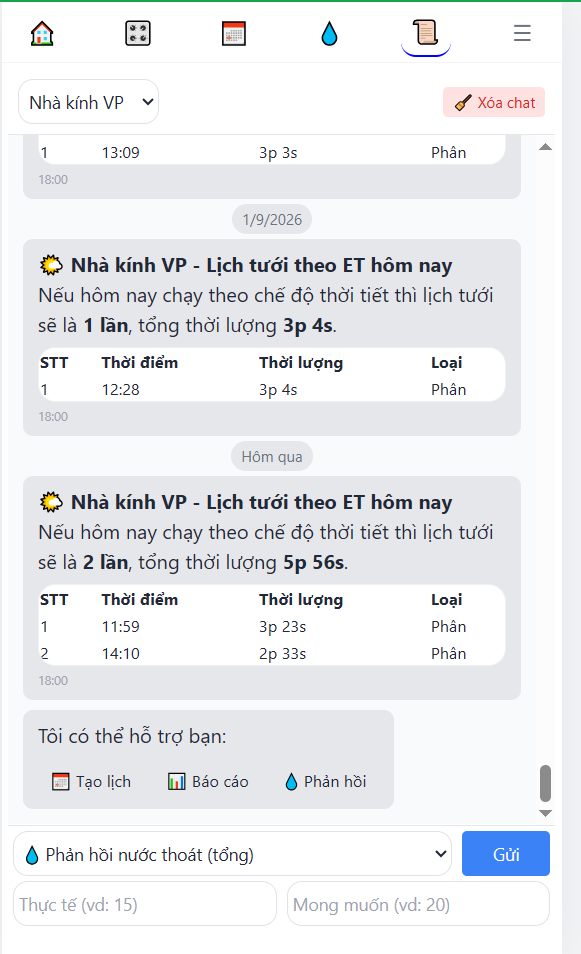
Task: Open the home icon in top navigation
Action: tap(42, 33)
